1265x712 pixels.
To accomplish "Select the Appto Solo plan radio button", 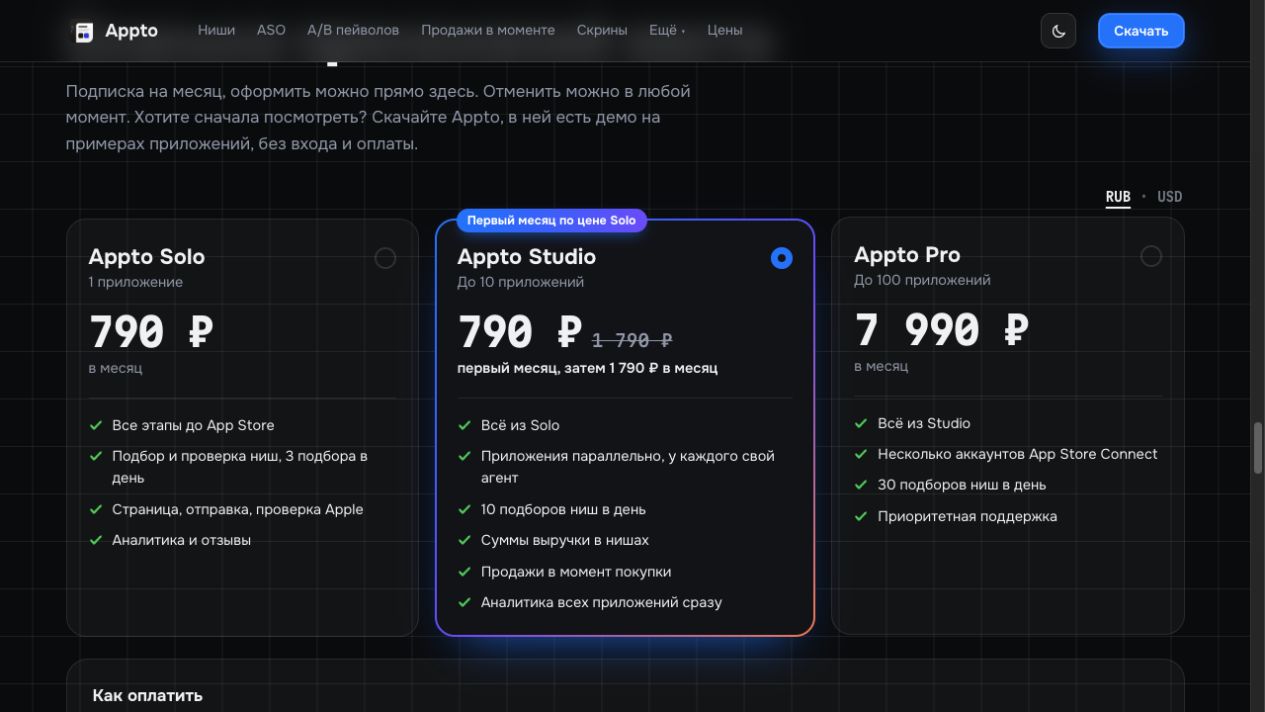I will (x=385, y=258).
